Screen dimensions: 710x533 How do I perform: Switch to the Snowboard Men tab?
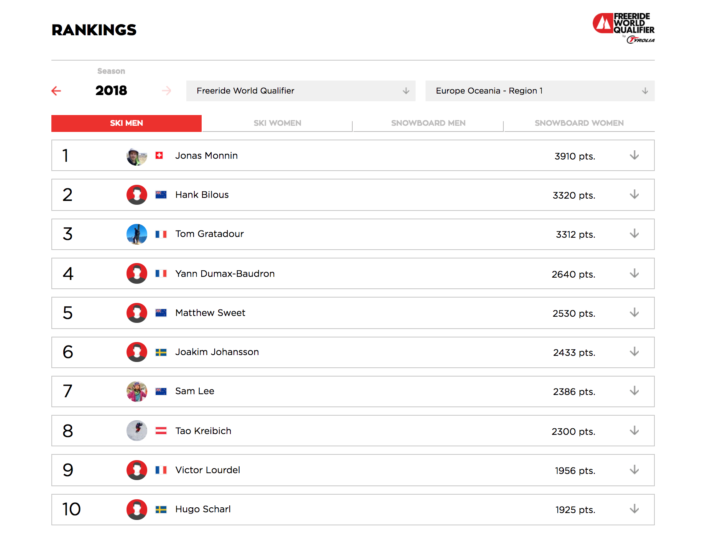(428, 123)
